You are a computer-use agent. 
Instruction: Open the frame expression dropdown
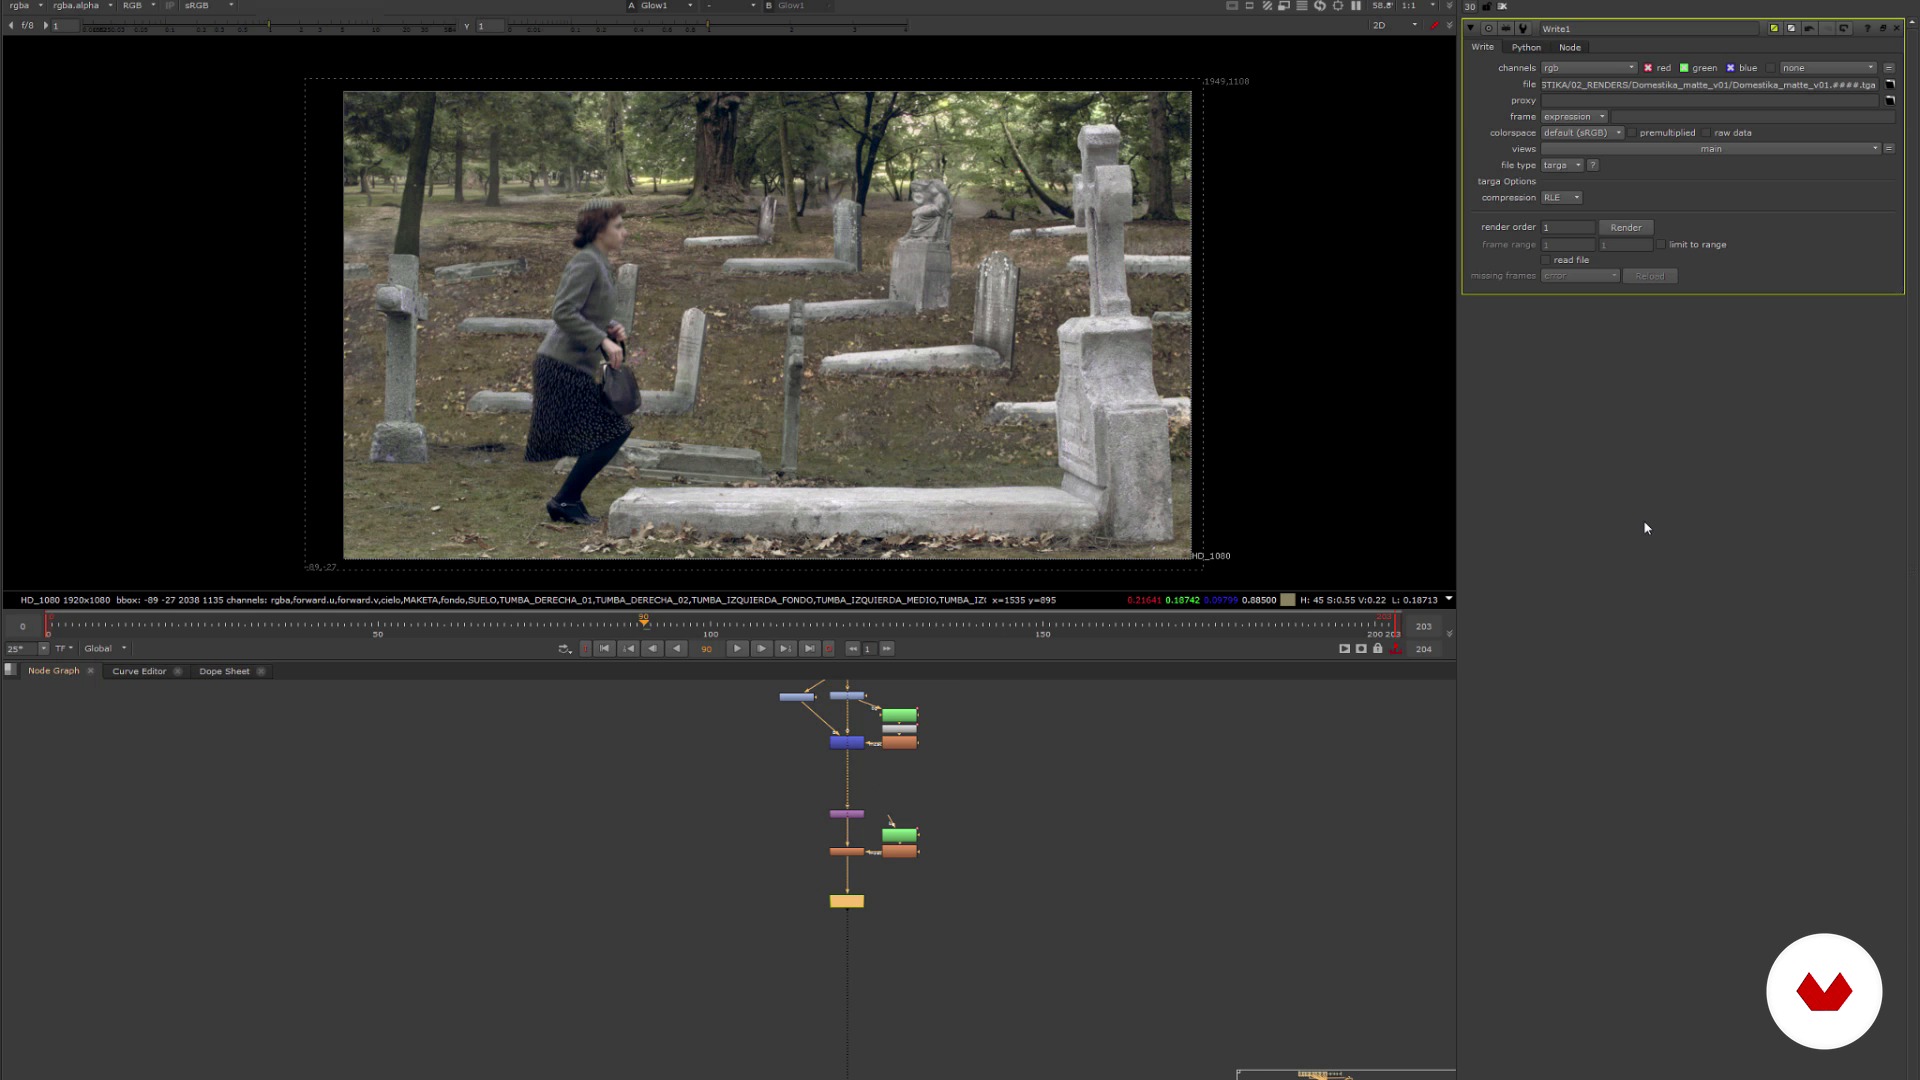[x=1574, y=117]
